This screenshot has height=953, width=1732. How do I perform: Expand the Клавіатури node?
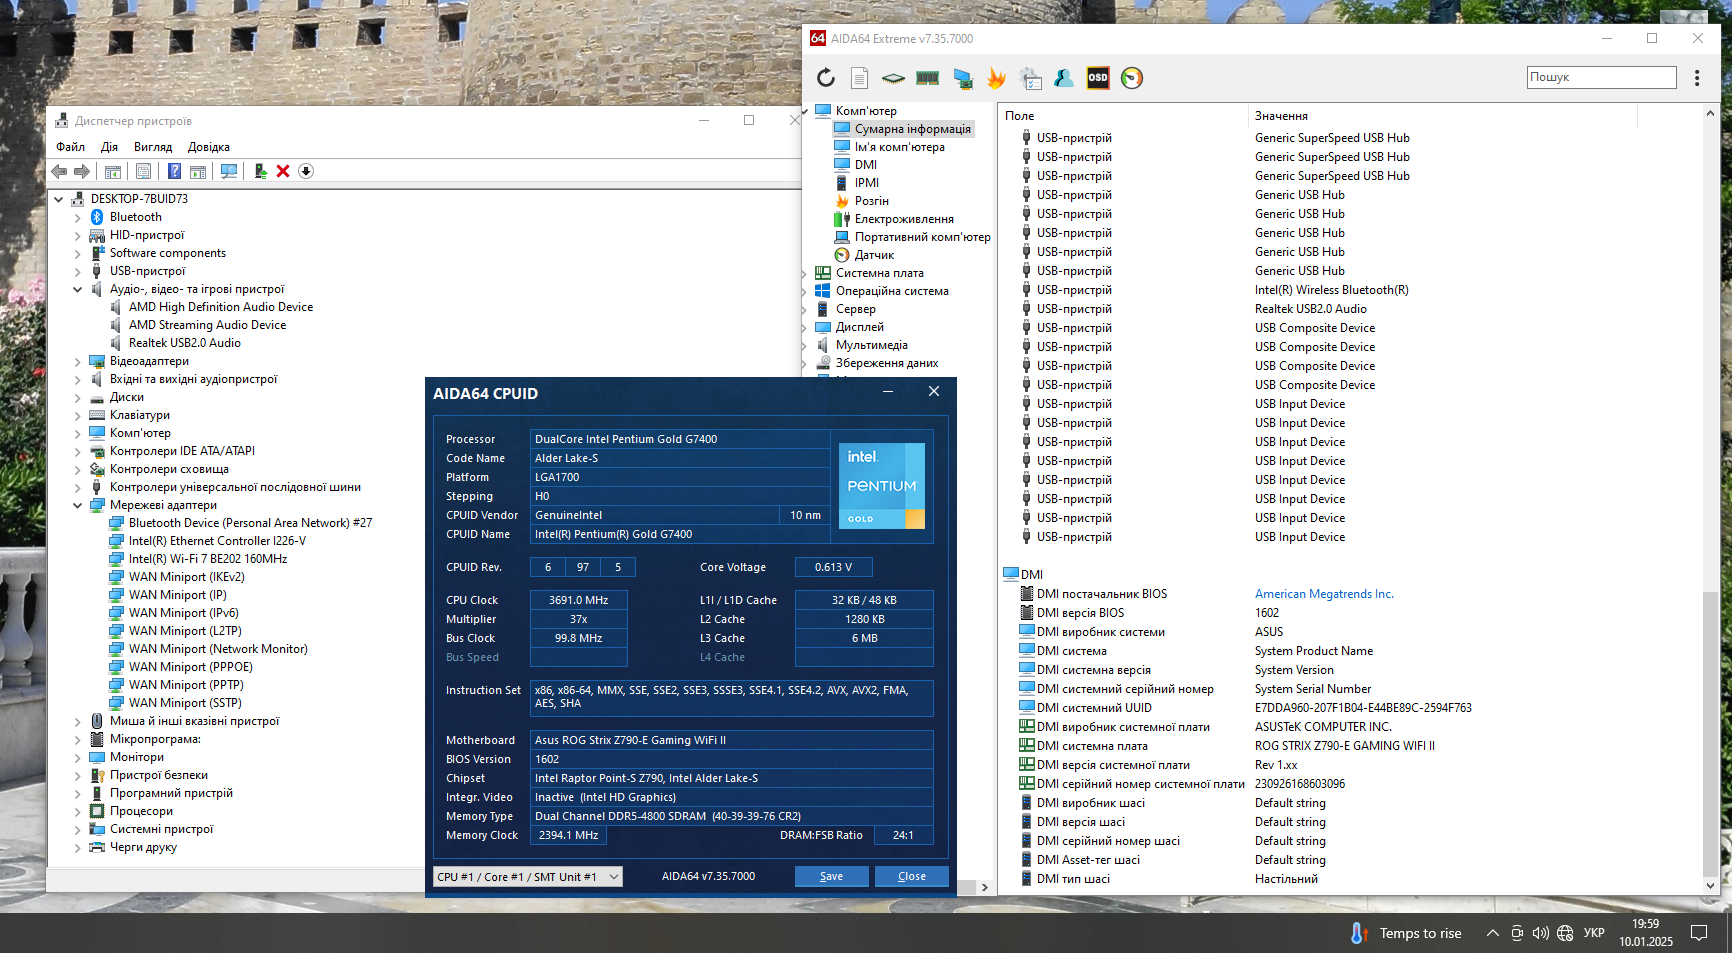pos(78,415)
